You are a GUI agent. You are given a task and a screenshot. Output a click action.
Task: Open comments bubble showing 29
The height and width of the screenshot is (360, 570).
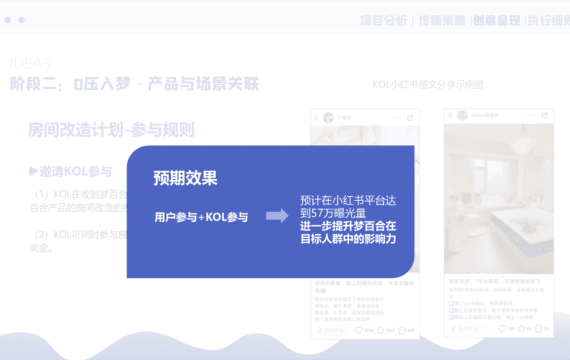coord(539,328)
